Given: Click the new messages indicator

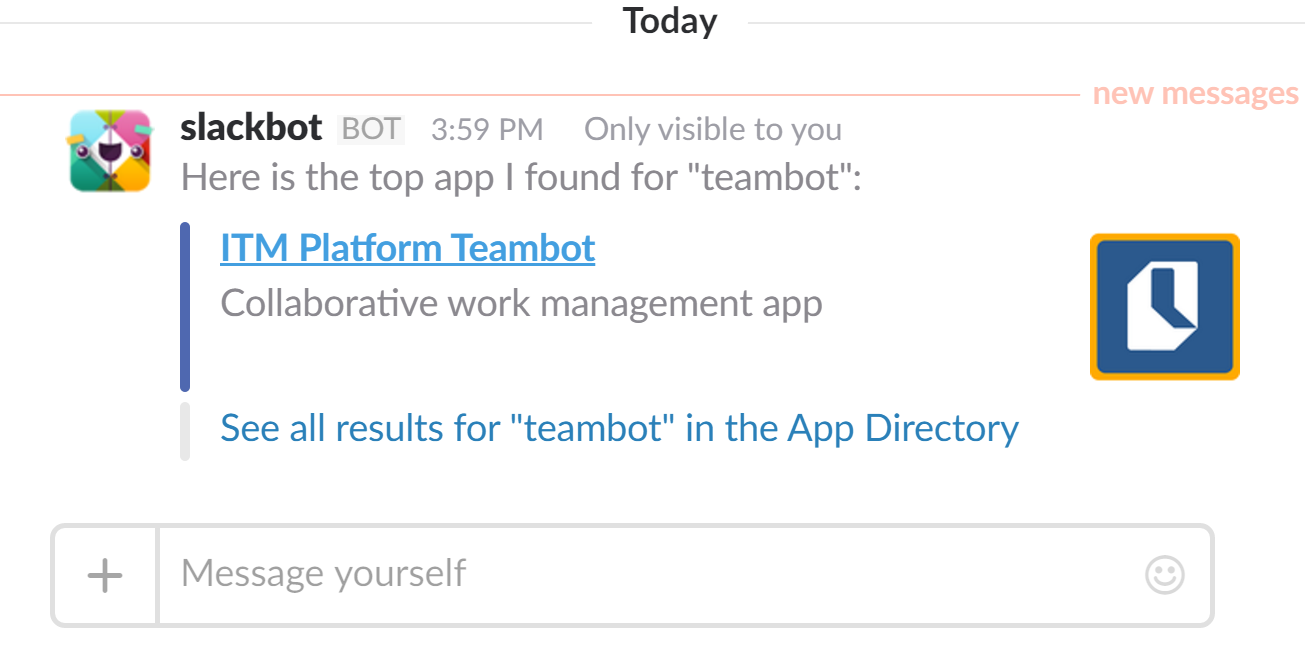Looking at the screenshot, I should (x=1196, y=92).
